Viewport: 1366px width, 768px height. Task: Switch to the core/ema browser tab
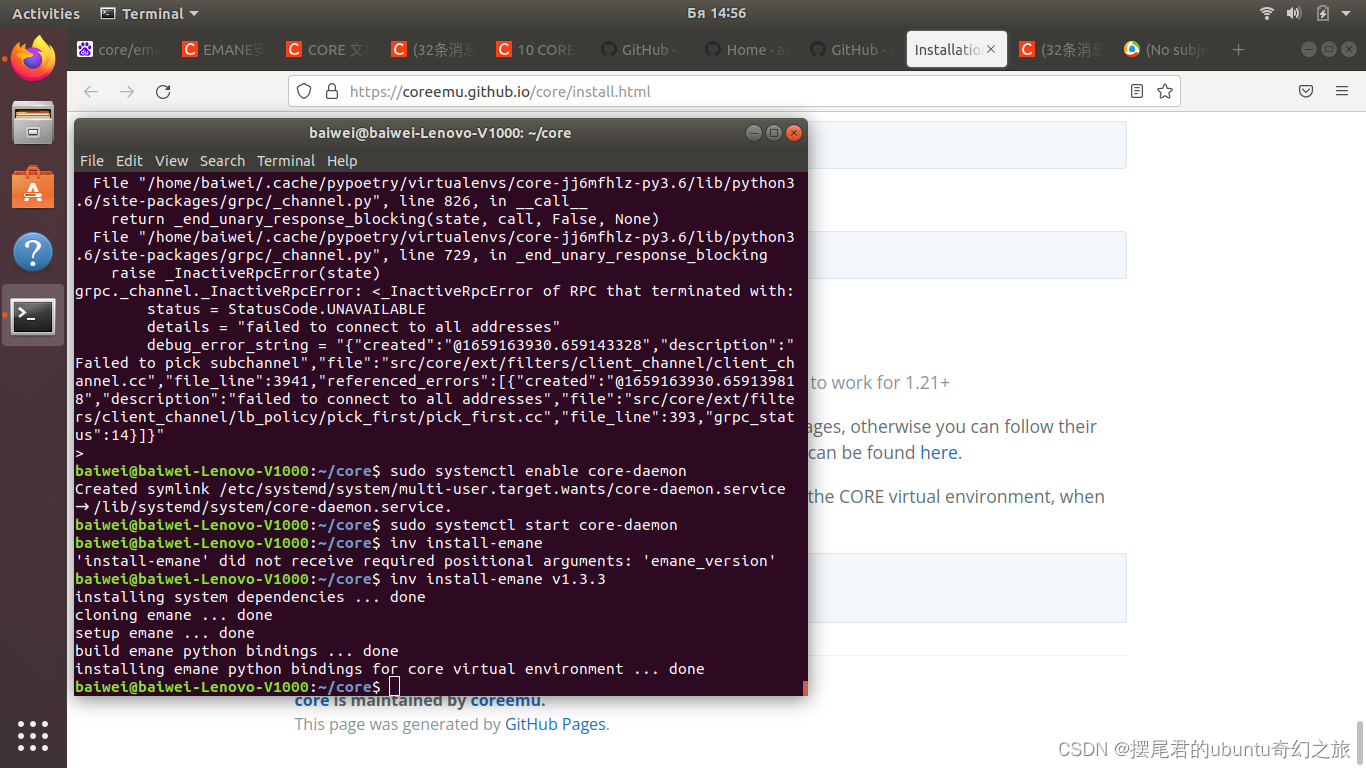click(x=119, y=49)
